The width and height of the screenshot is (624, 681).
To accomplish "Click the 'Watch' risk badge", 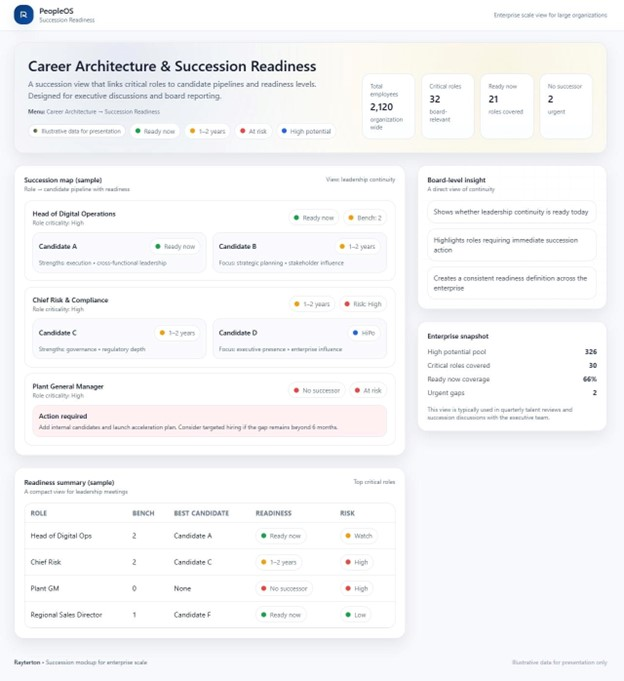I will click(359, 536).
